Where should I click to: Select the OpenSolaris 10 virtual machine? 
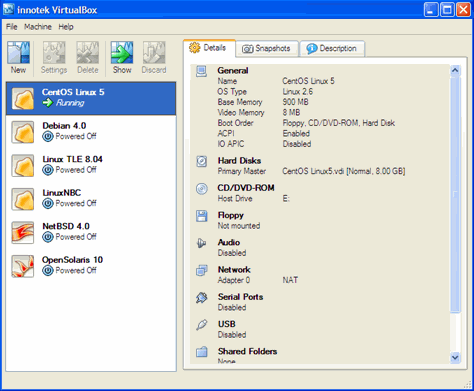click(x=91, y=266)
